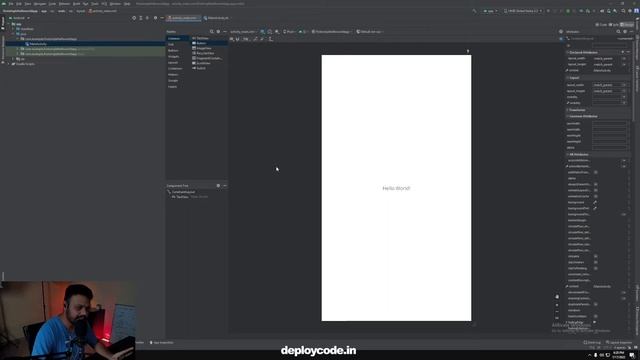This screenshot has width=640, height=360.
Task: Select TextView in Component Tree
Action: 180,197
